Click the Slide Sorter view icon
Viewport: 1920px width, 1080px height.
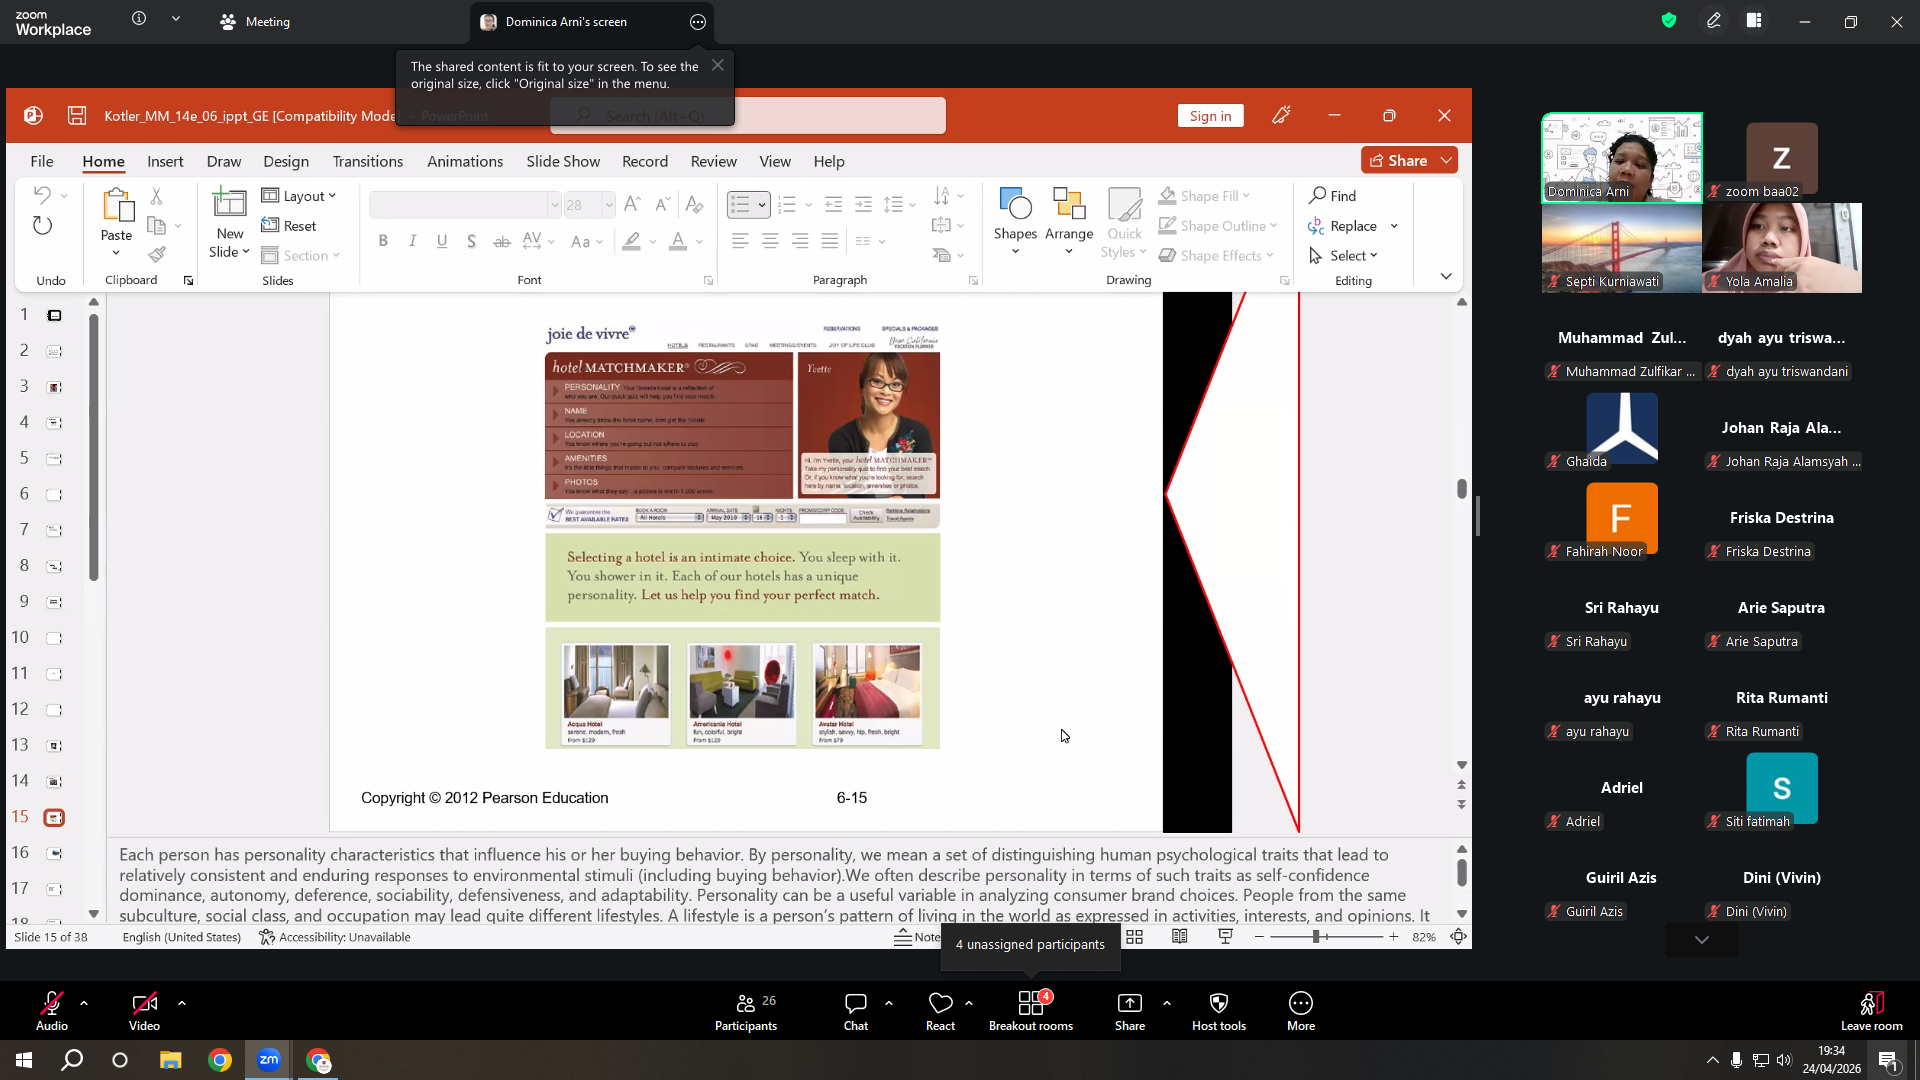[1134, 937]
